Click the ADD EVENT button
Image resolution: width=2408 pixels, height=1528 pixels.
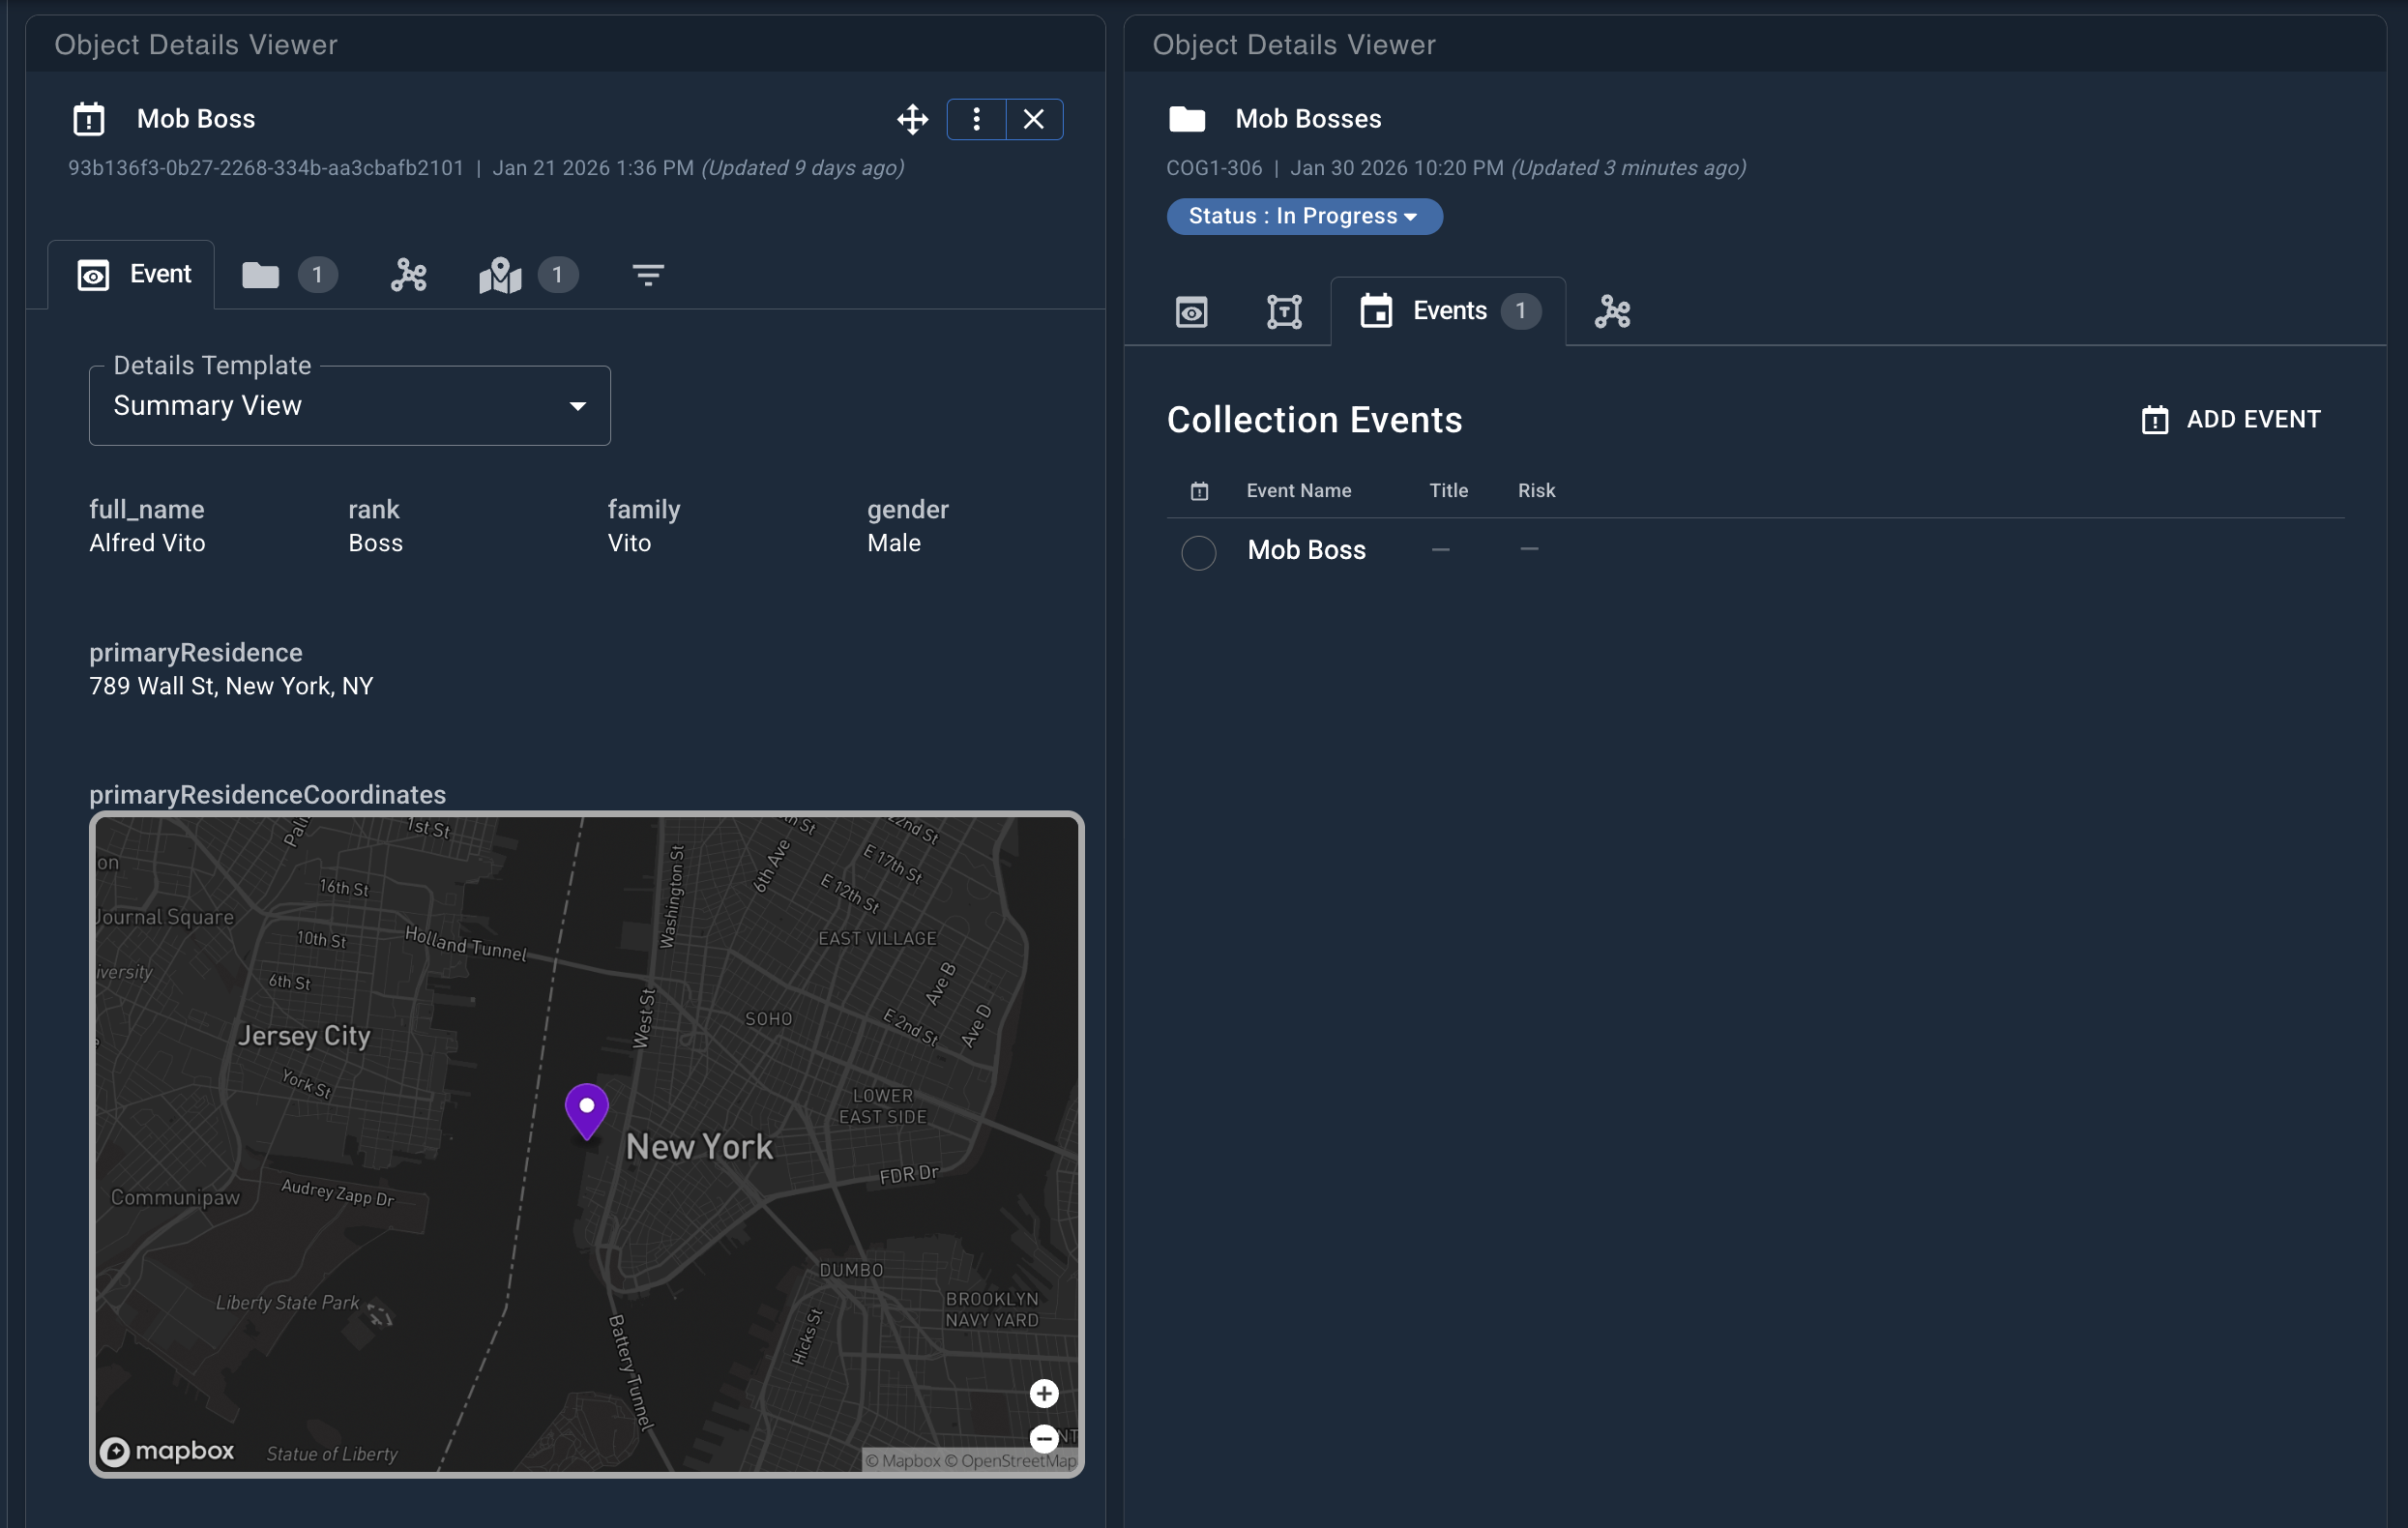(2230, 420)
